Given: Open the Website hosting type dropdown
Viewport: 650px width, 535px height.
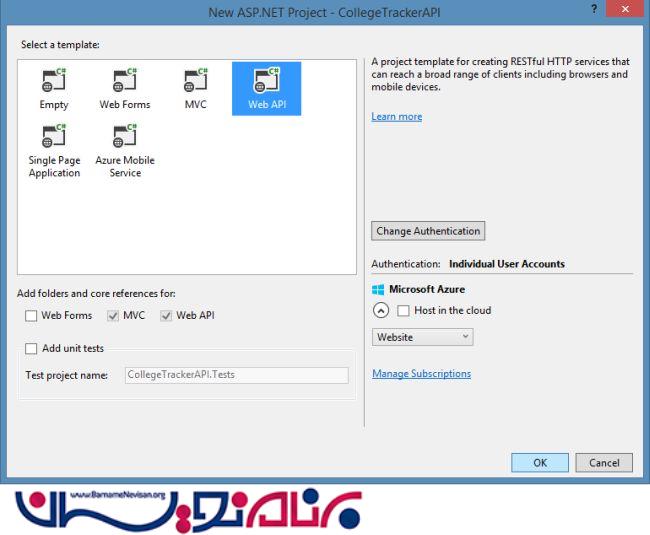Looking at the screenshot, I should [x=422, y=337].
